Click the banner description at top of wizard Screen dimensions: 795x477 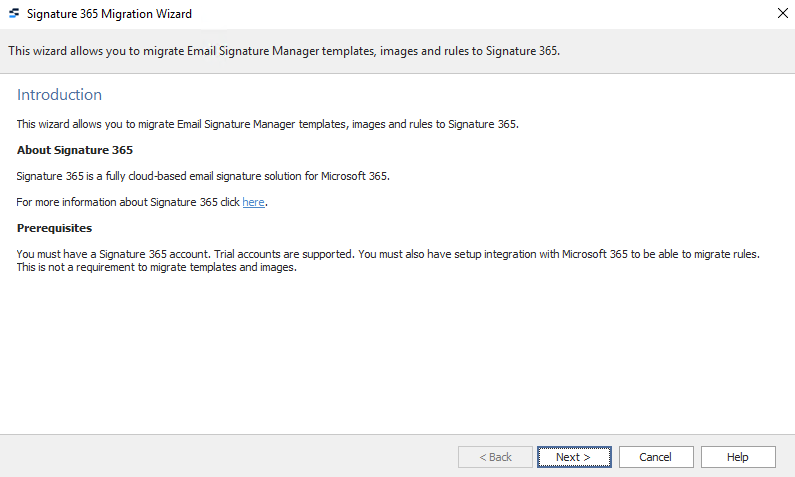pyautogui.click(x=284, y=51)
